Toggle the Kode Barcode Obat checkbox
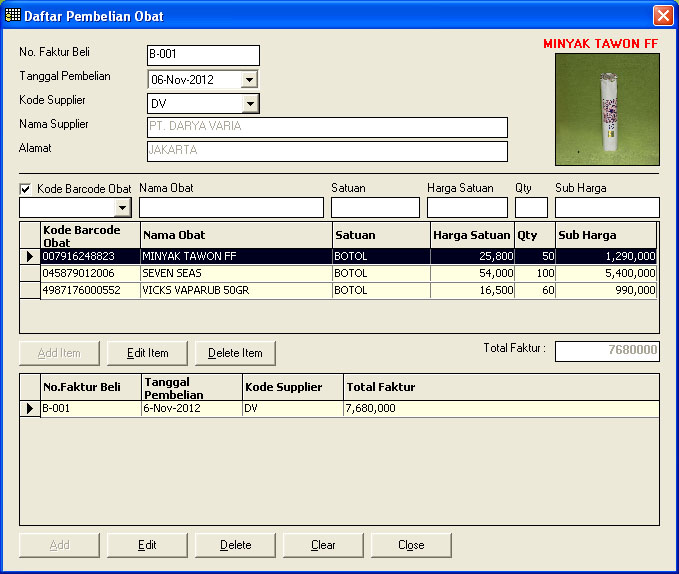Viewport: 679px width, 574px height. click(26, 189)
